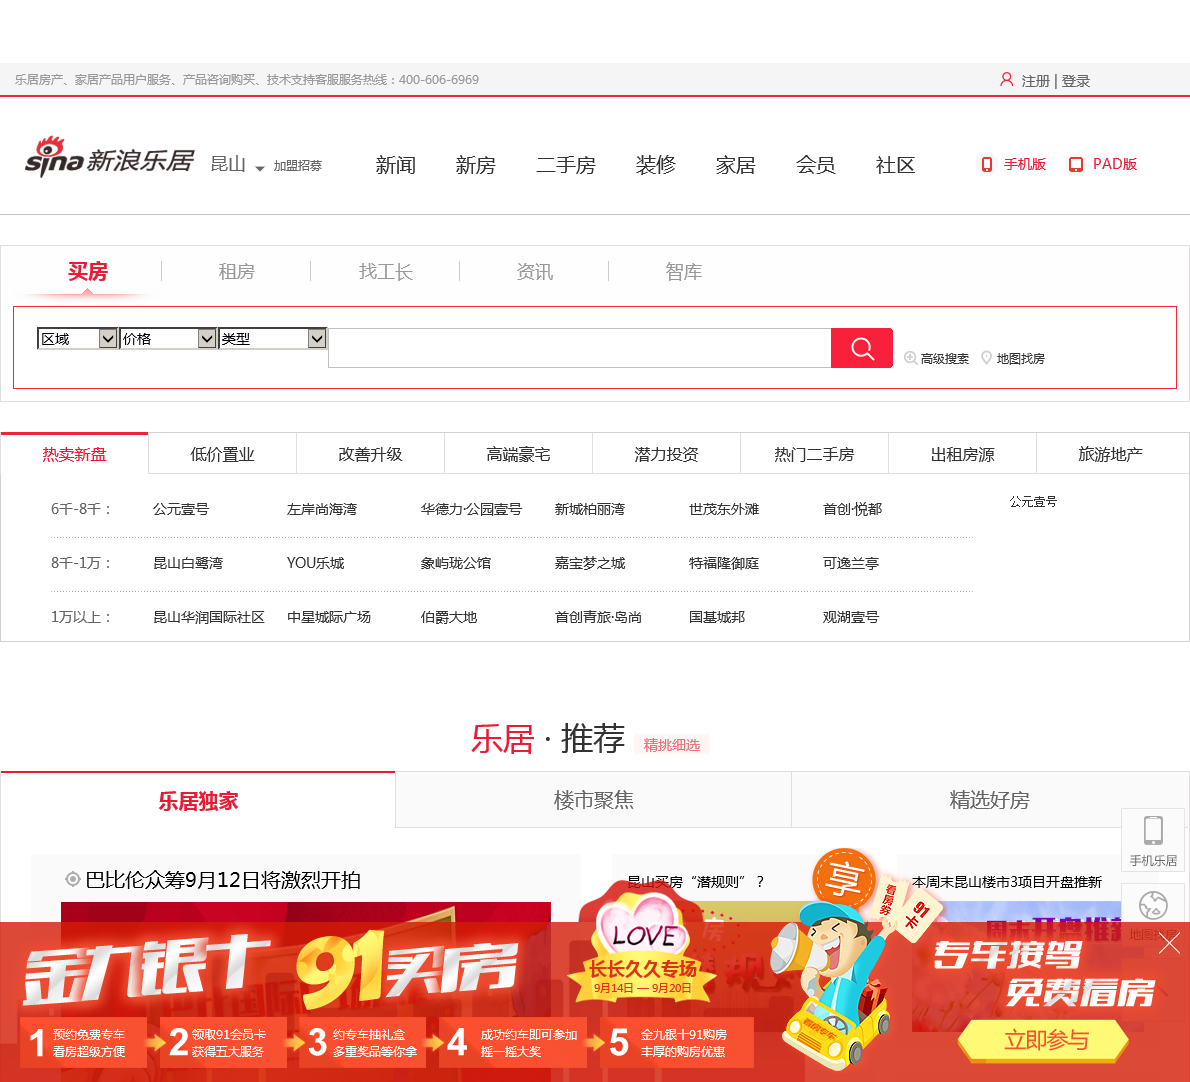
Task: Open the 昆山白鹭湾 listing
Action: 188,563
